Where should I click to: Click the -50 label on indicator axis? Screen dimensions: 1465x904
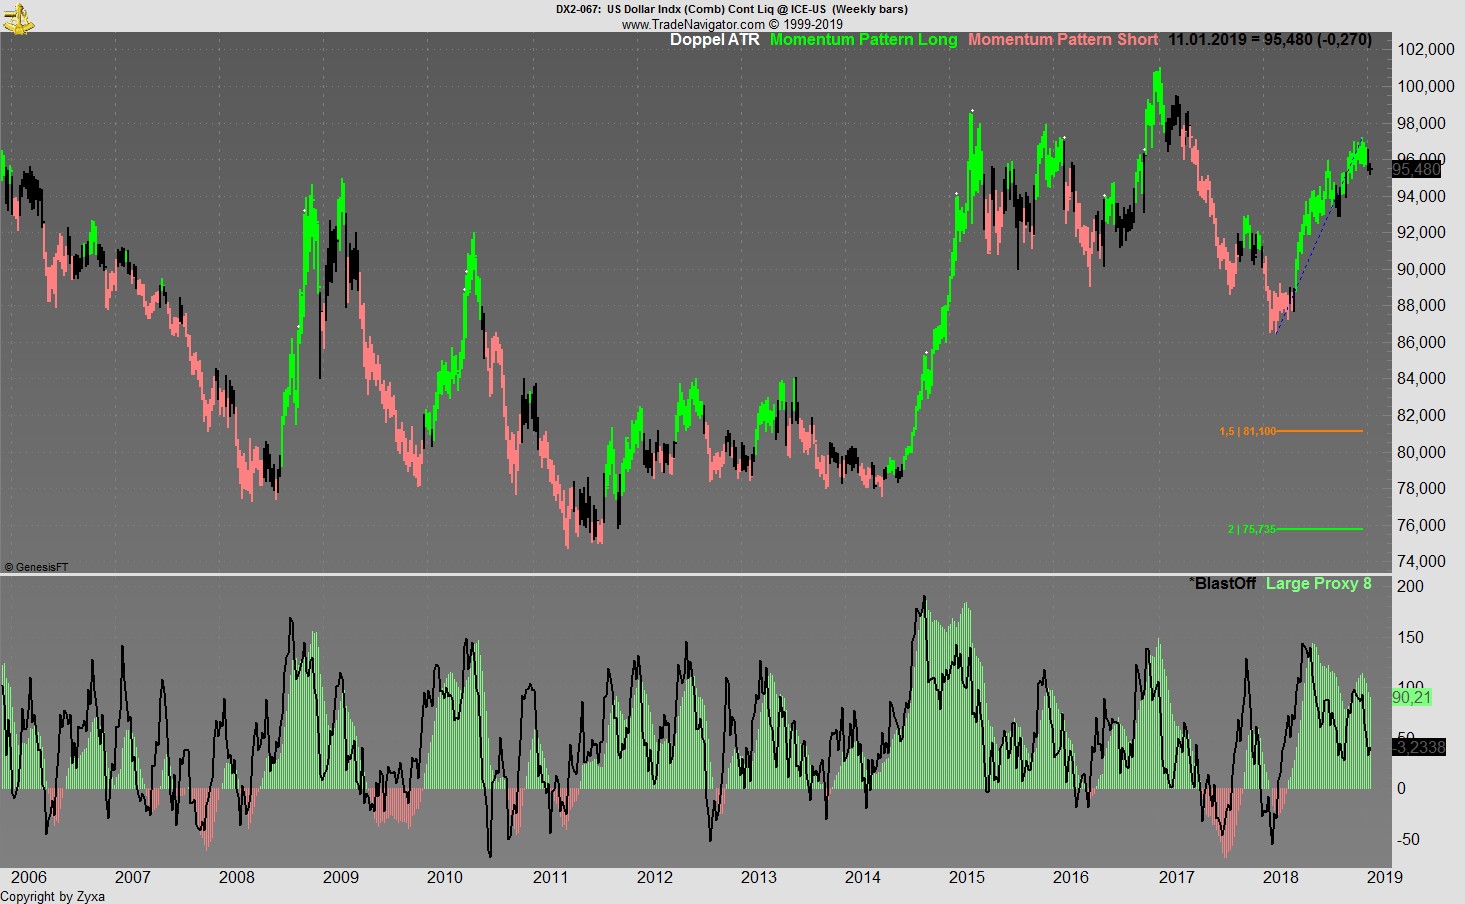pos(1407,839)
